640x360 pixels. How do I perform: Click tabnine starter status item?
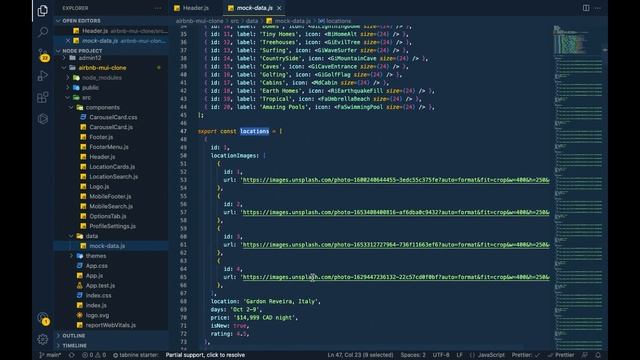[x=136, y=355]
